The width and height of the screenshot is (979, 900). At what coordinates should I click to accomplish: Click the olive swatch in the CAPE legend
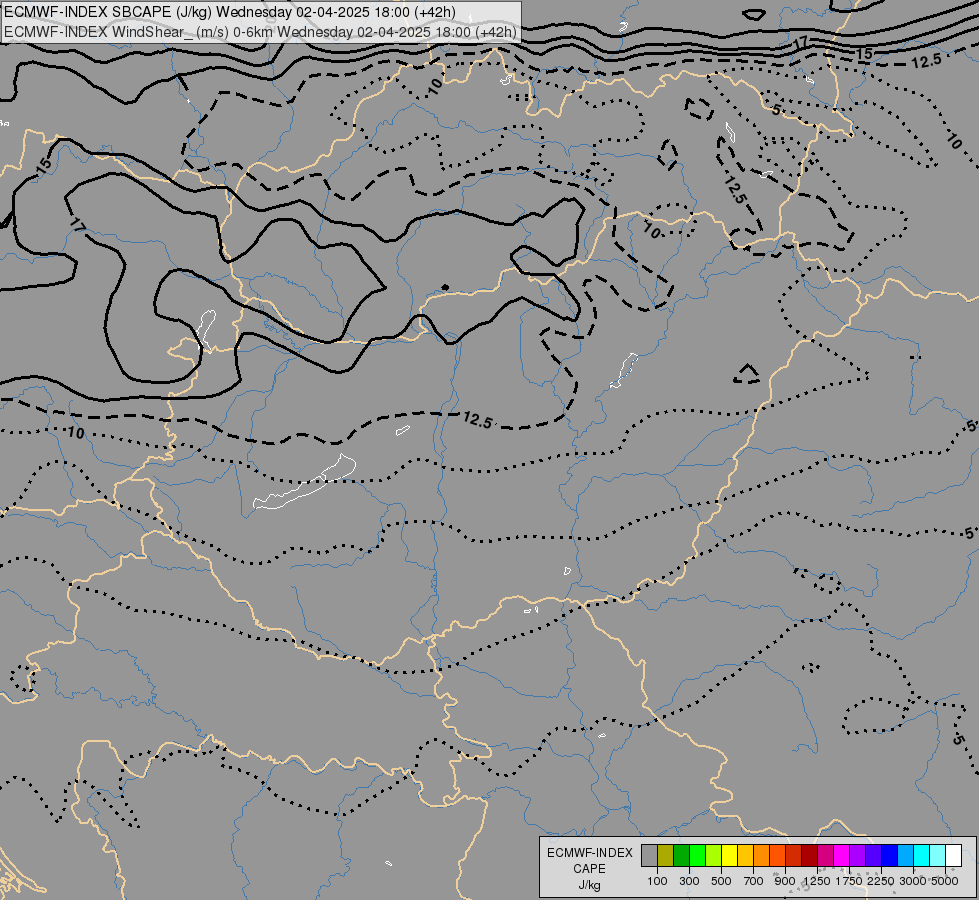tap(665, 855)
